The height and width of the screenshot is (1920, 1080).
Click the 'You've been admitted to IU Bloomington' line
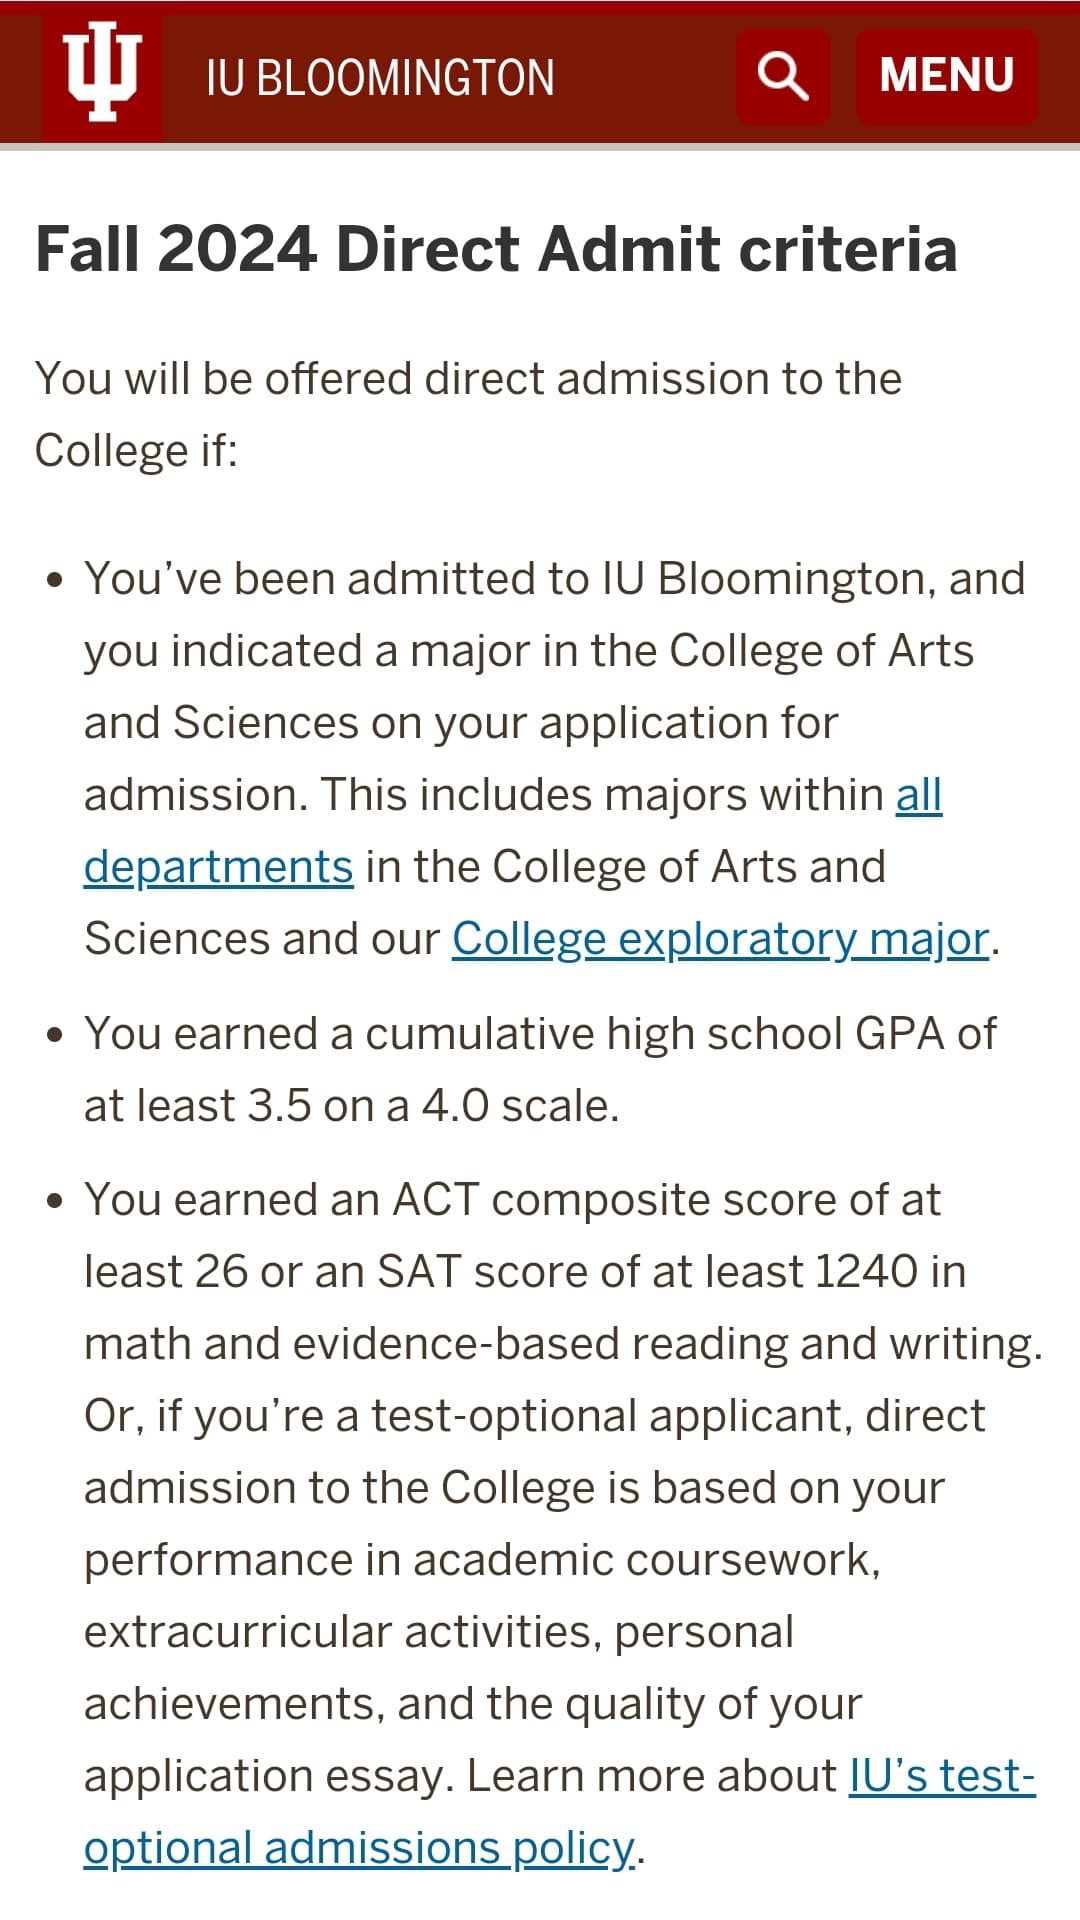[555, 580]
